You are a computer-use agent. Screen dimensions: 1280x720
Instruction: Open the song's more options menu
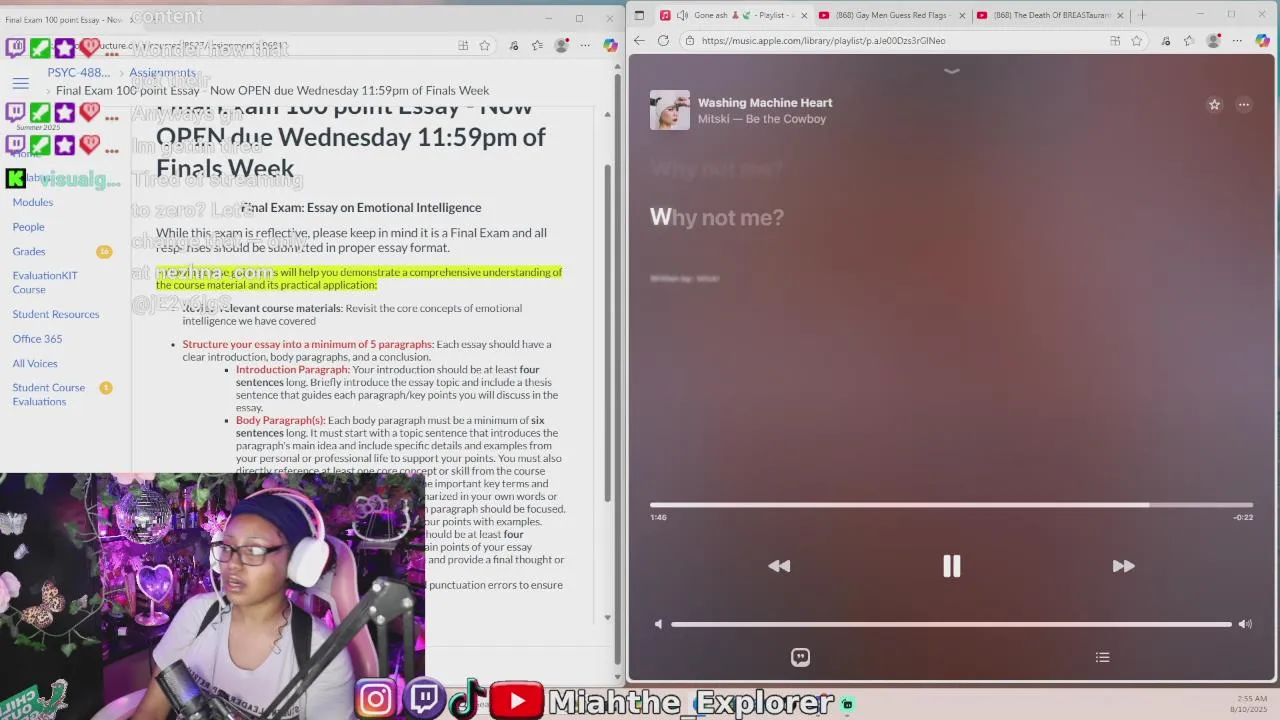pos(1243,104)
